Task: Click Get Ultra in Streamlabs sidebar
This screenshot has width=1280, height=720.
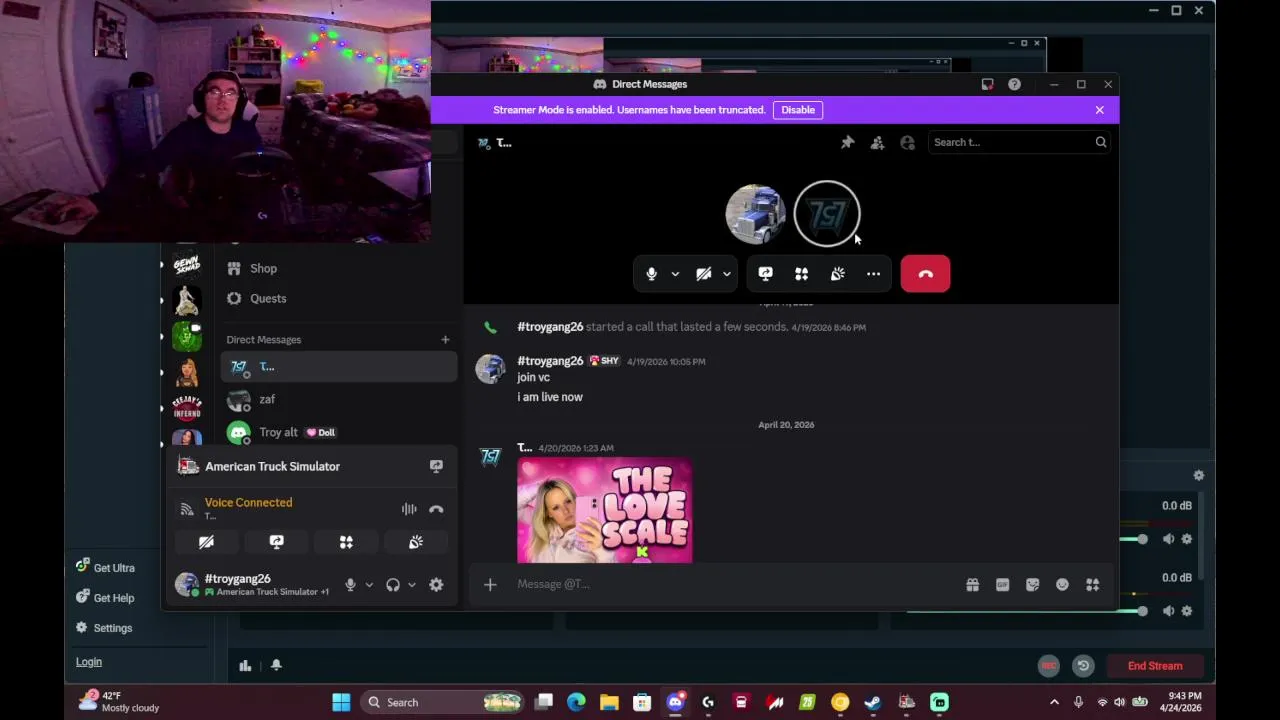Action: pos(105,568)
